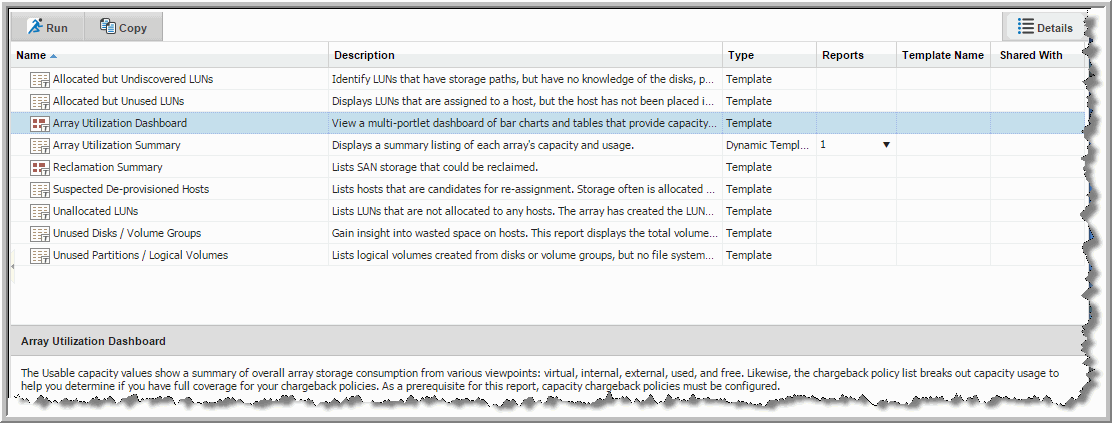Toggle the Details view button

[x=1045, y=28]
